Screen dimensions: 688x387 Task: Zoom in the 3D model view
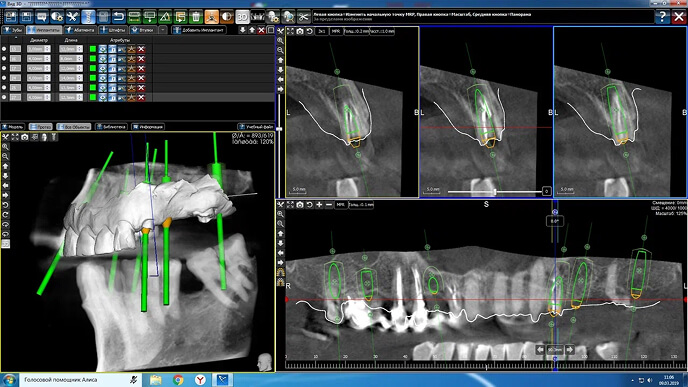(5, 147)
